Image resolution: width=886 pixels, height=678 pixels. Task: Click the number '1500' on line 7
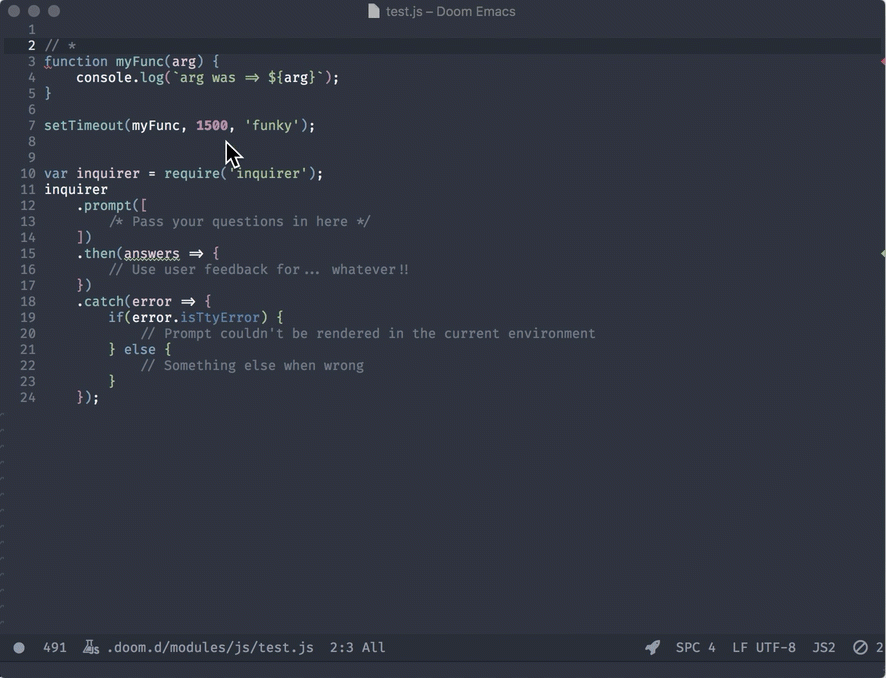click(212, 125)
